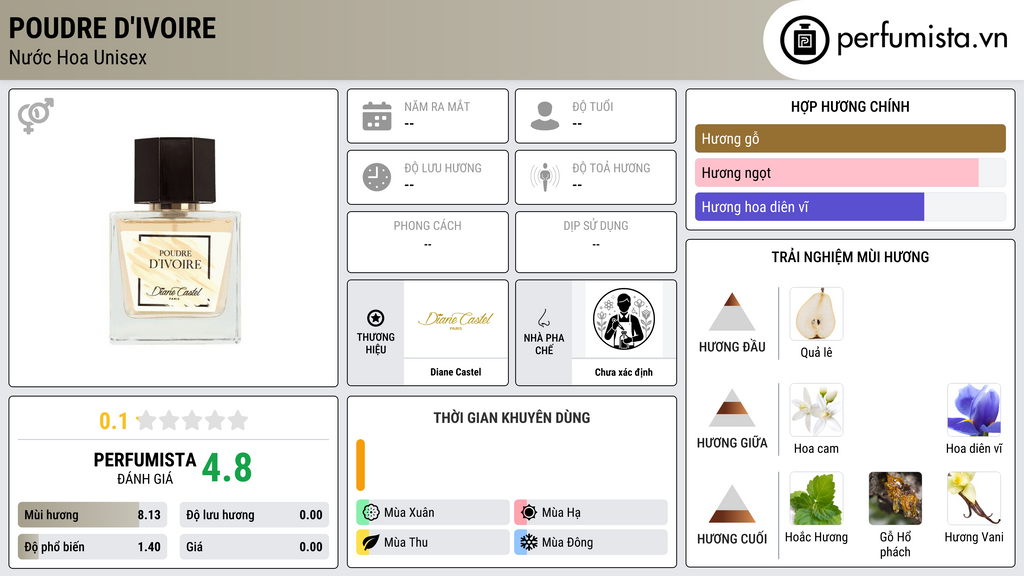The image size is (1024, 576).
Task: Select the Phong cách card
Action: (x=428, y=242)
